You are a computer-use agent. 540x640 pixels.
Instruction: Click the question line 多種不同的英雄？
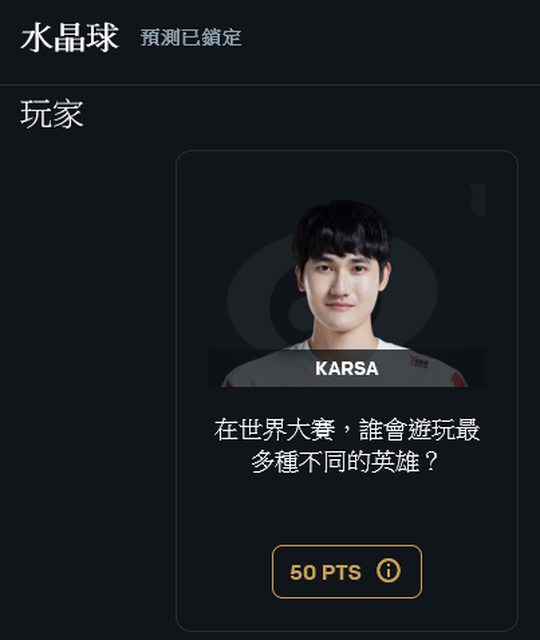[345, 462]
